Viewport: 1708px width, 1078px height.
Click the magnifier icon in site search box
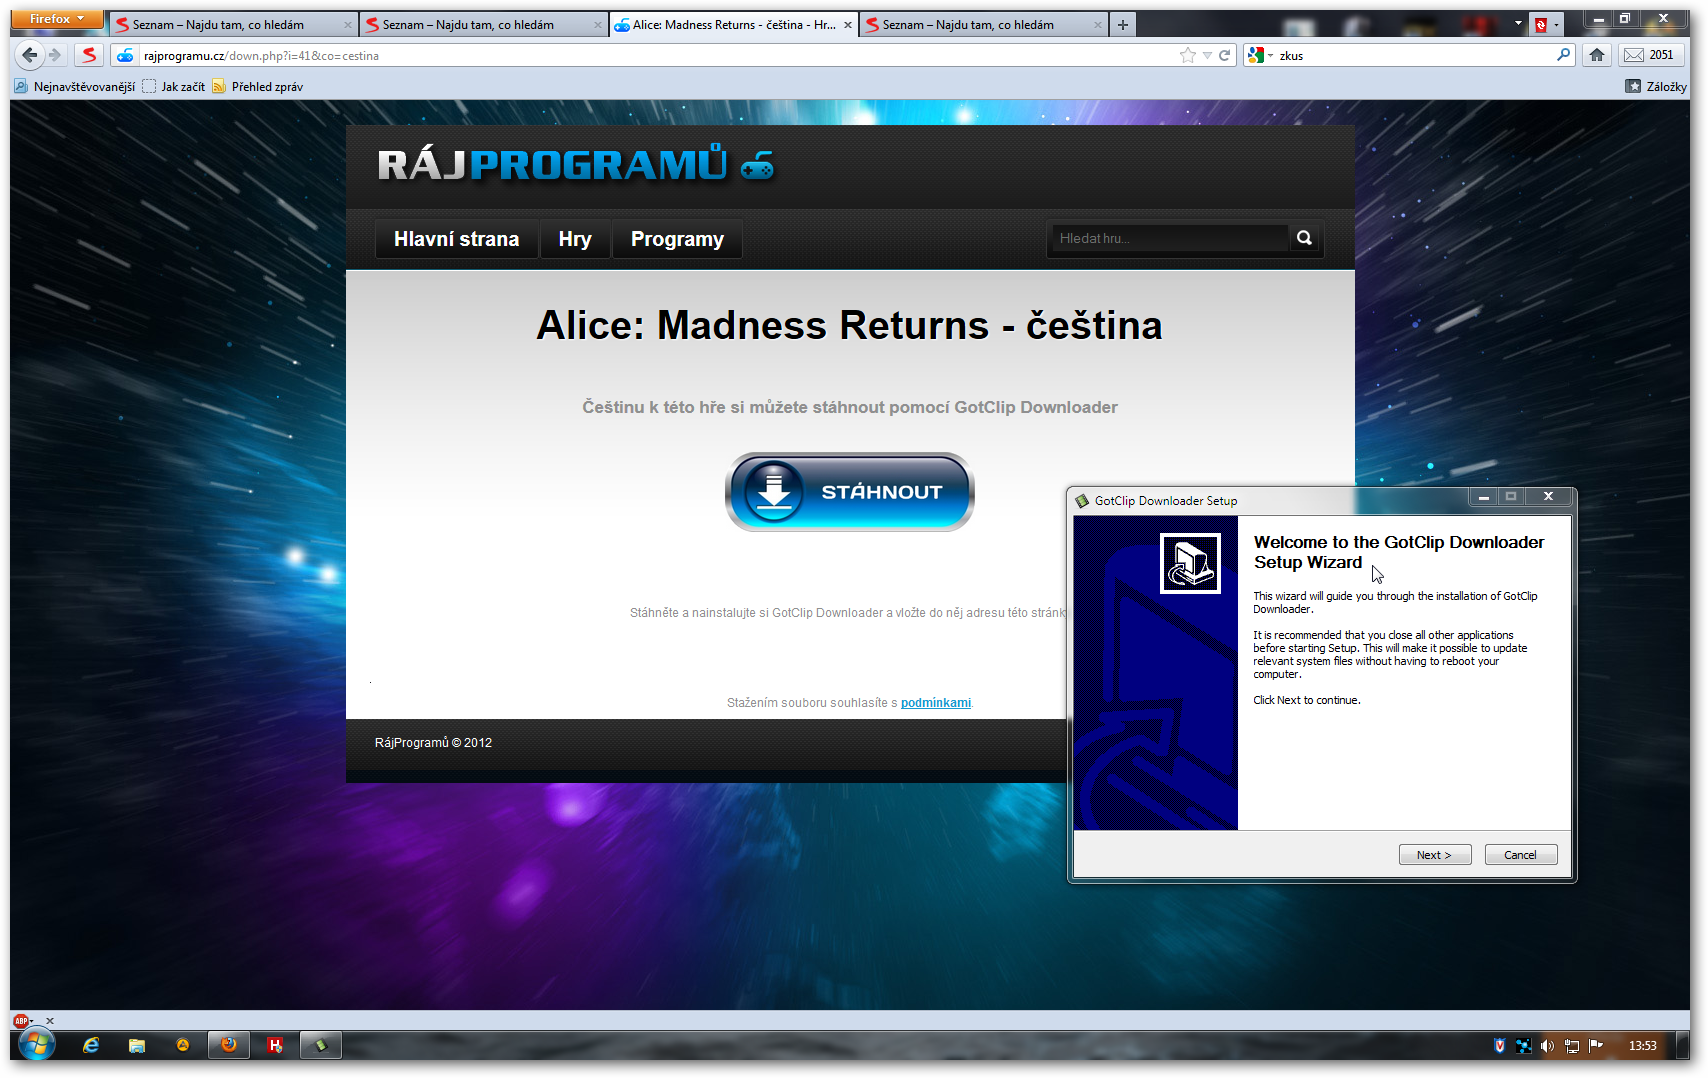[x=1304, y=238]
